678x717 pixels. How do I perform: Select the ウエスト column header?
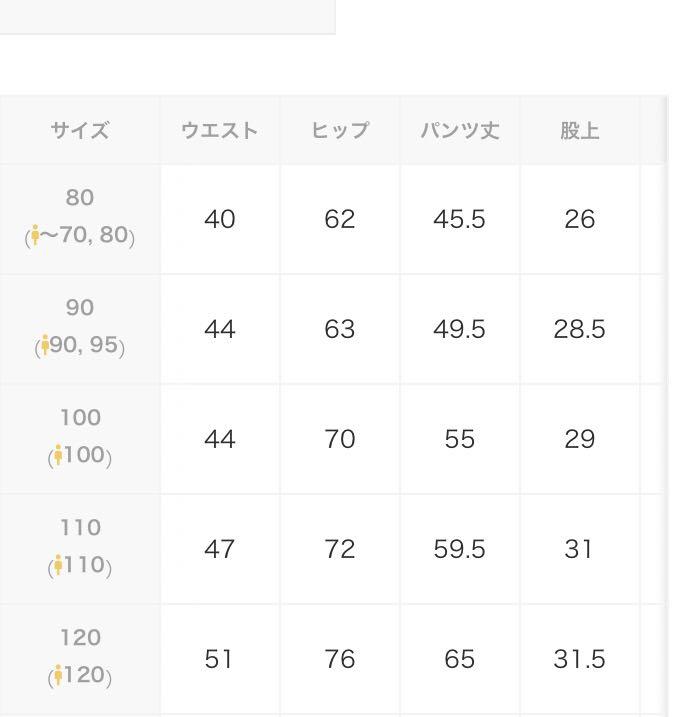[220, 131]
